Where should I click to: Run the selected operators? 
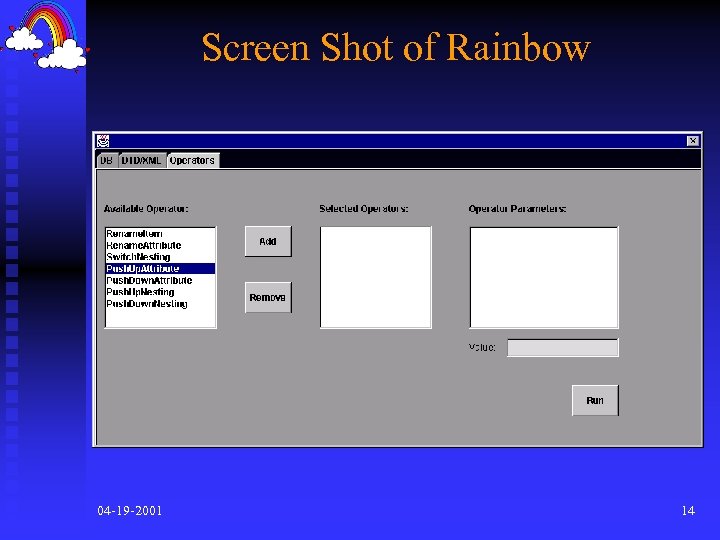point(595,400)
